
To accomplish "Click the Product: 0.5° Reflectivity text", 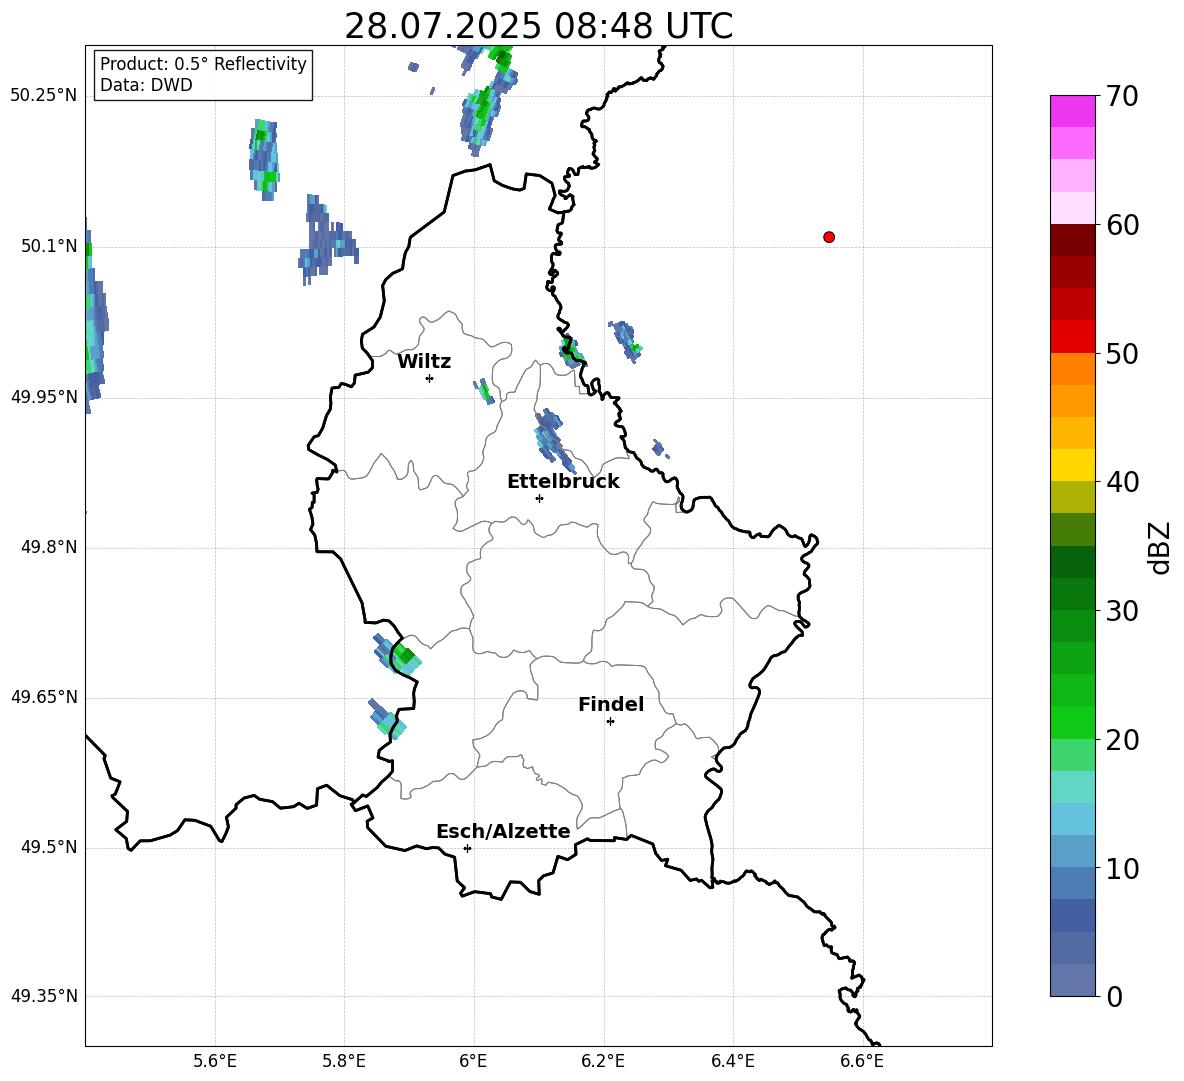I will (x=203, y=63).
